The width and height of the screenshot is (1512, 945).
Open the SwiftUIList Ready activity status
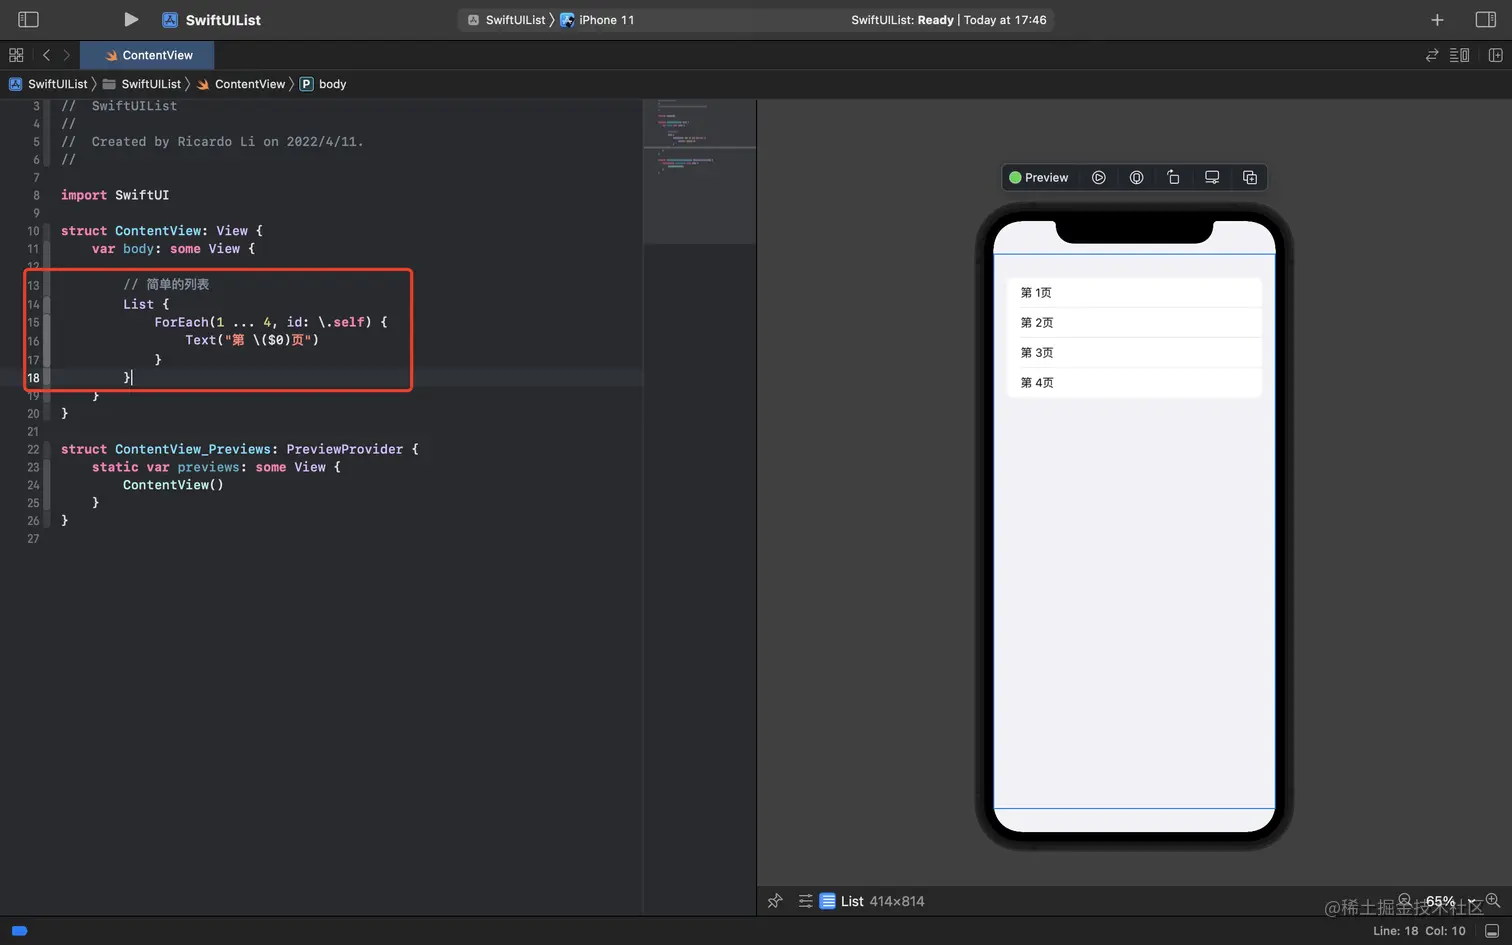(x=948, y=20)
